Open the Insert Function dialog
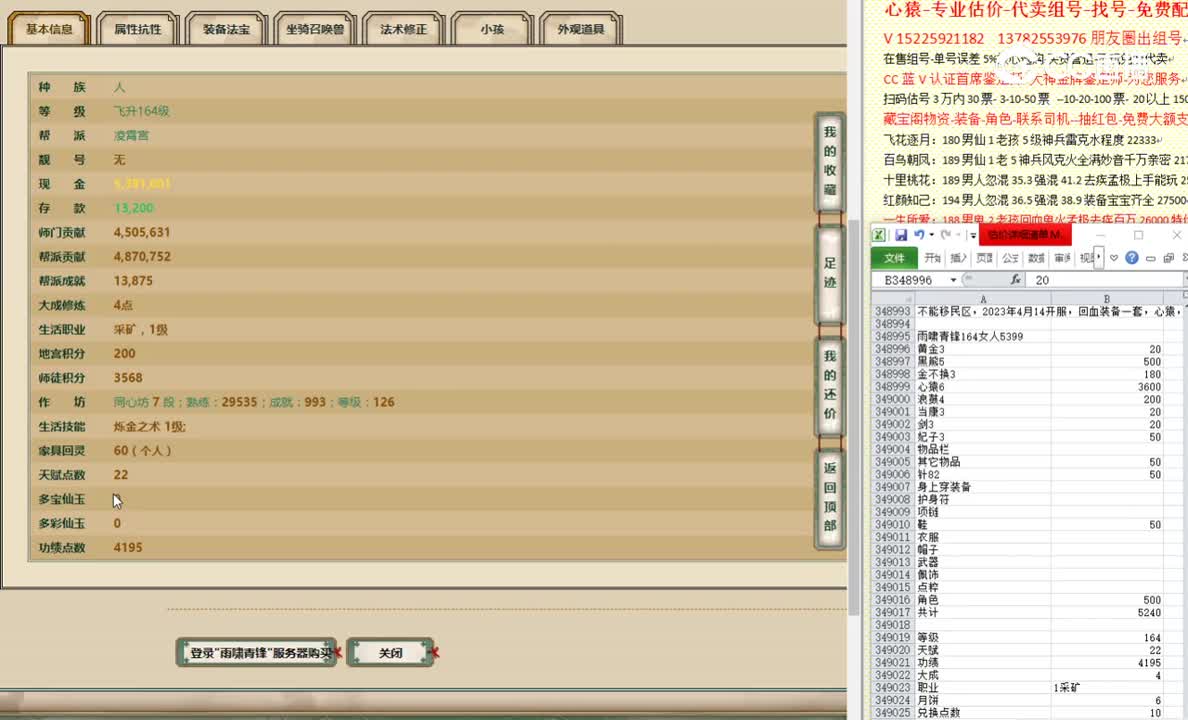The height and width of the screenshot is (720, 1188). (x=1016, y=279)
